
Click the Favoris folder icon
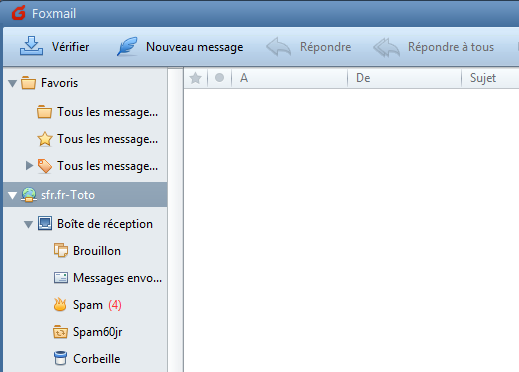point(28,83)
